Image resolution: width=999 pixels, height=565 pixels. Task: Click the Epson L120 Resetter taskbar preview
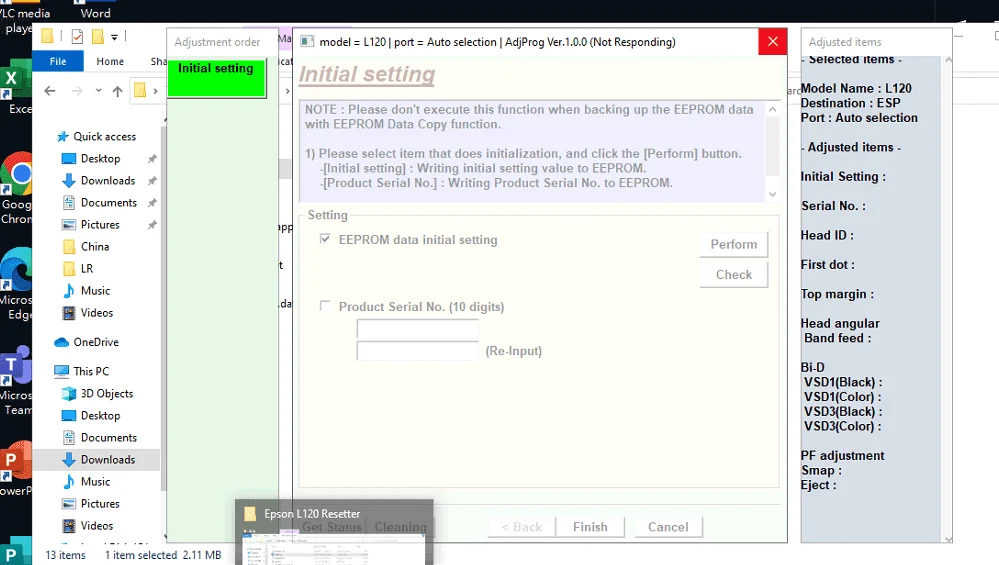pos(334,533)
